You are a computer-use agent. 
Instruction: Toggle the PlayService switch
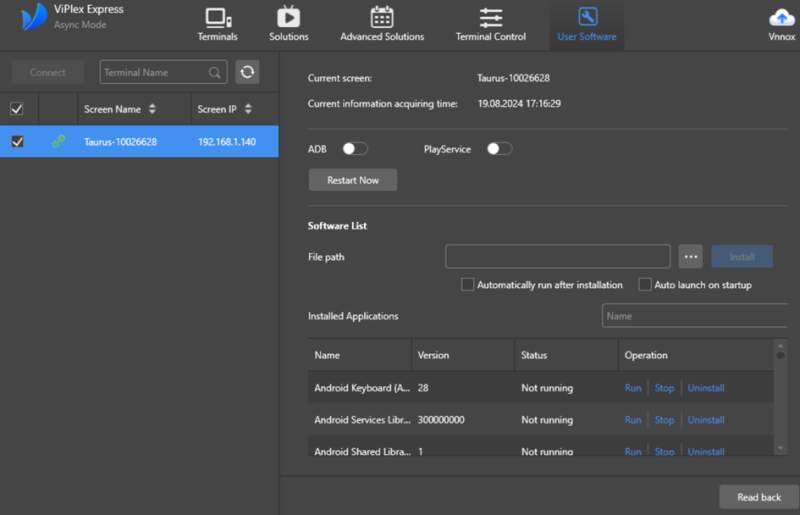click(x=499, y=149)
